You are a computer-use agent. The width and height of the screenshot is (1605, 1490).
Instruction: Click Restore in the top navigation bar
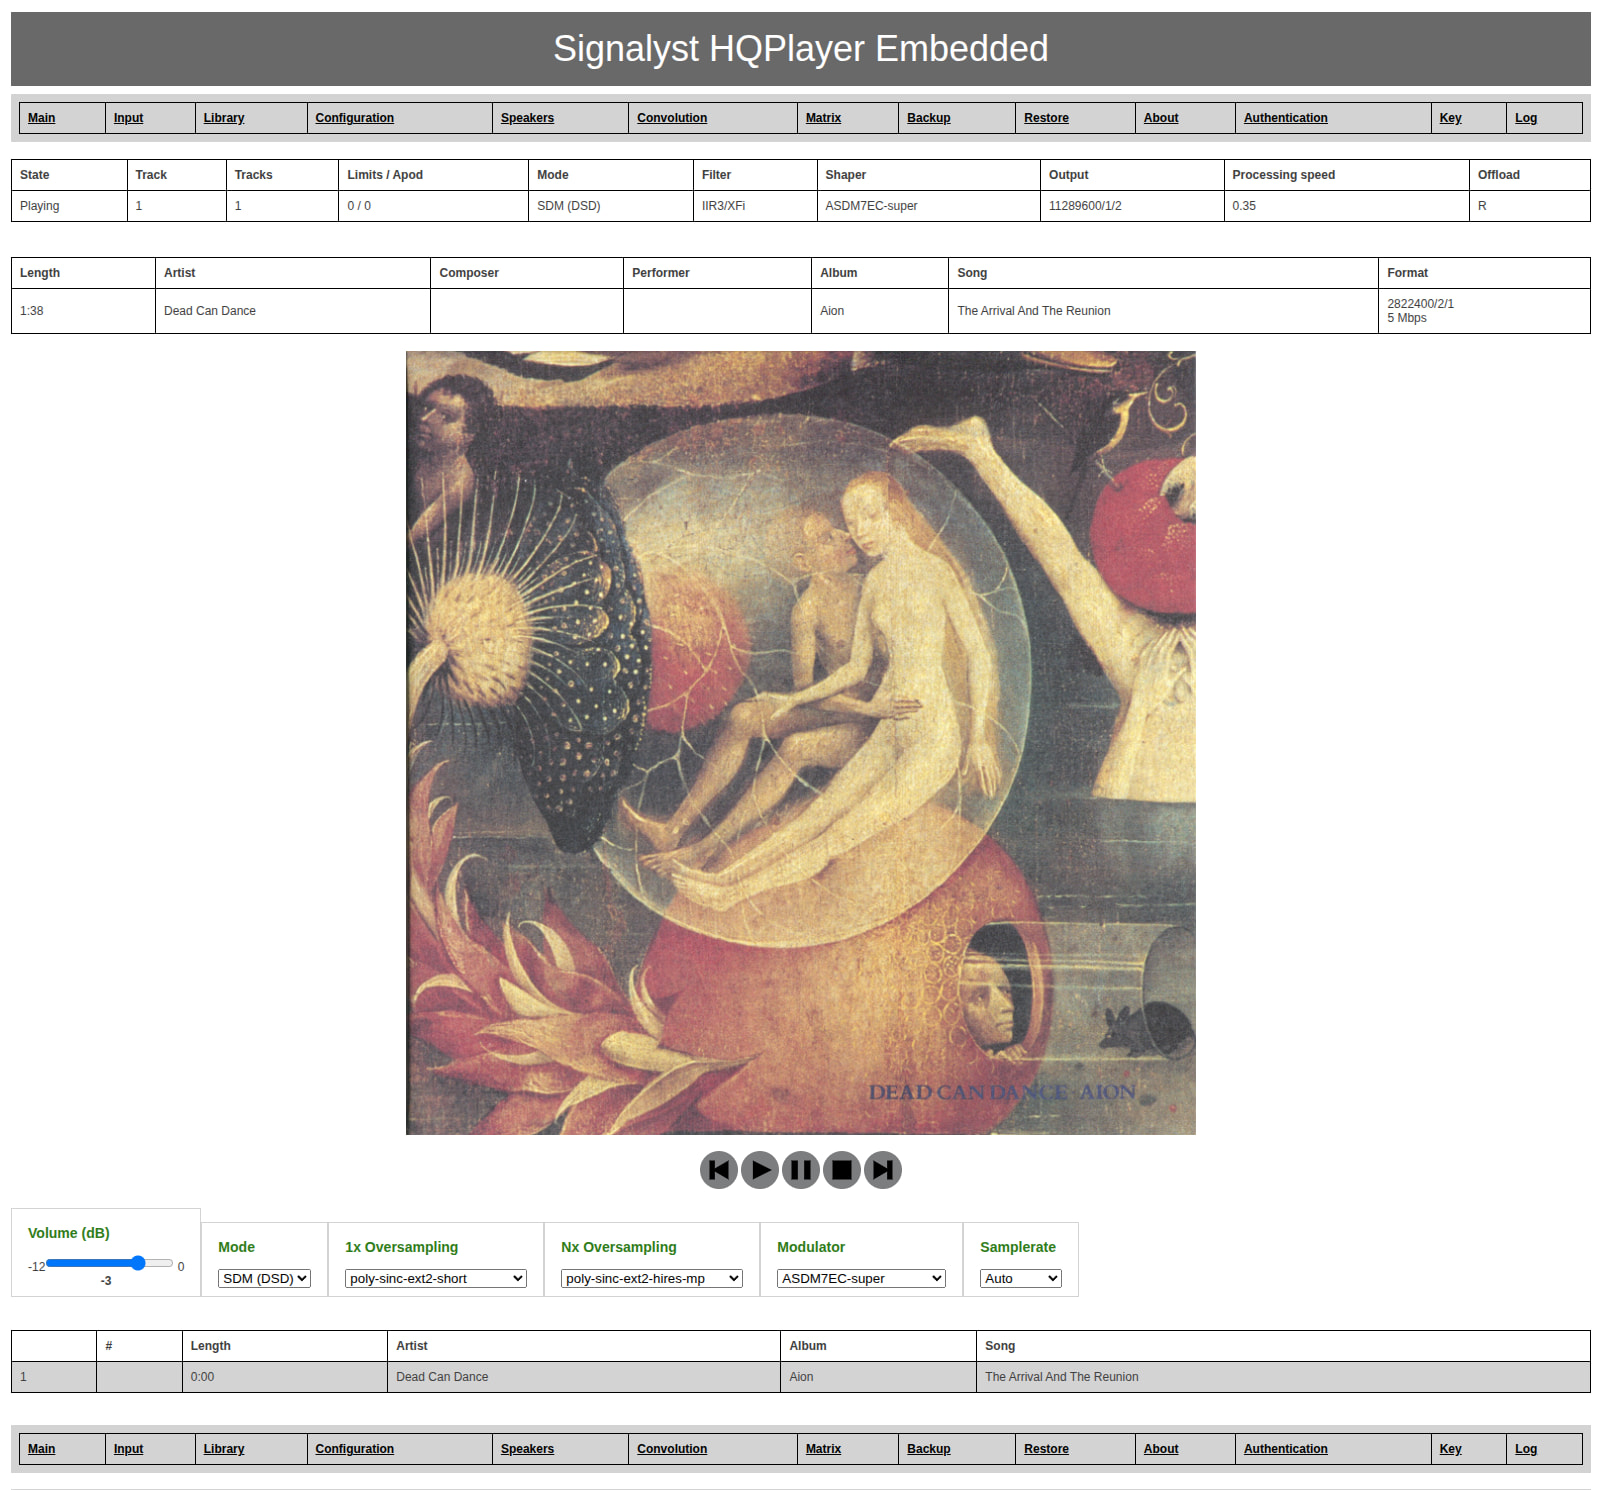[x=1046, y=118]
